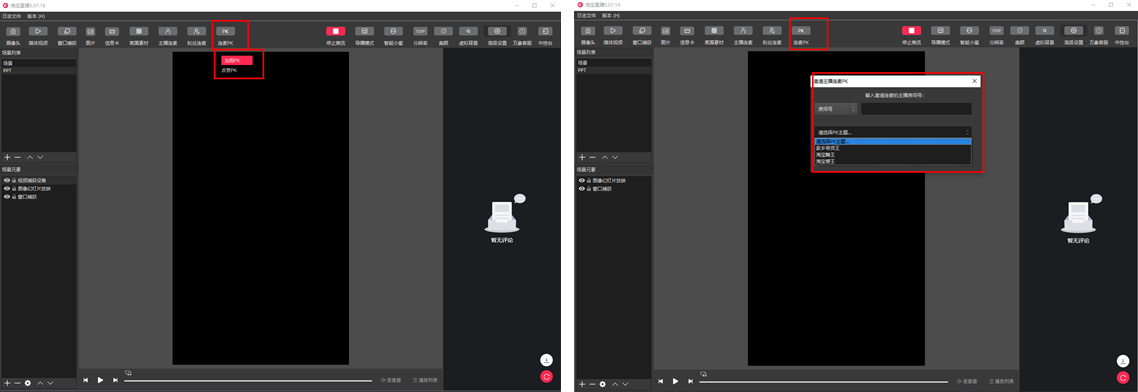1138x392 pixels.
Task: Select 淘宝舞王 PK theme option
Action: pos(893,155)
